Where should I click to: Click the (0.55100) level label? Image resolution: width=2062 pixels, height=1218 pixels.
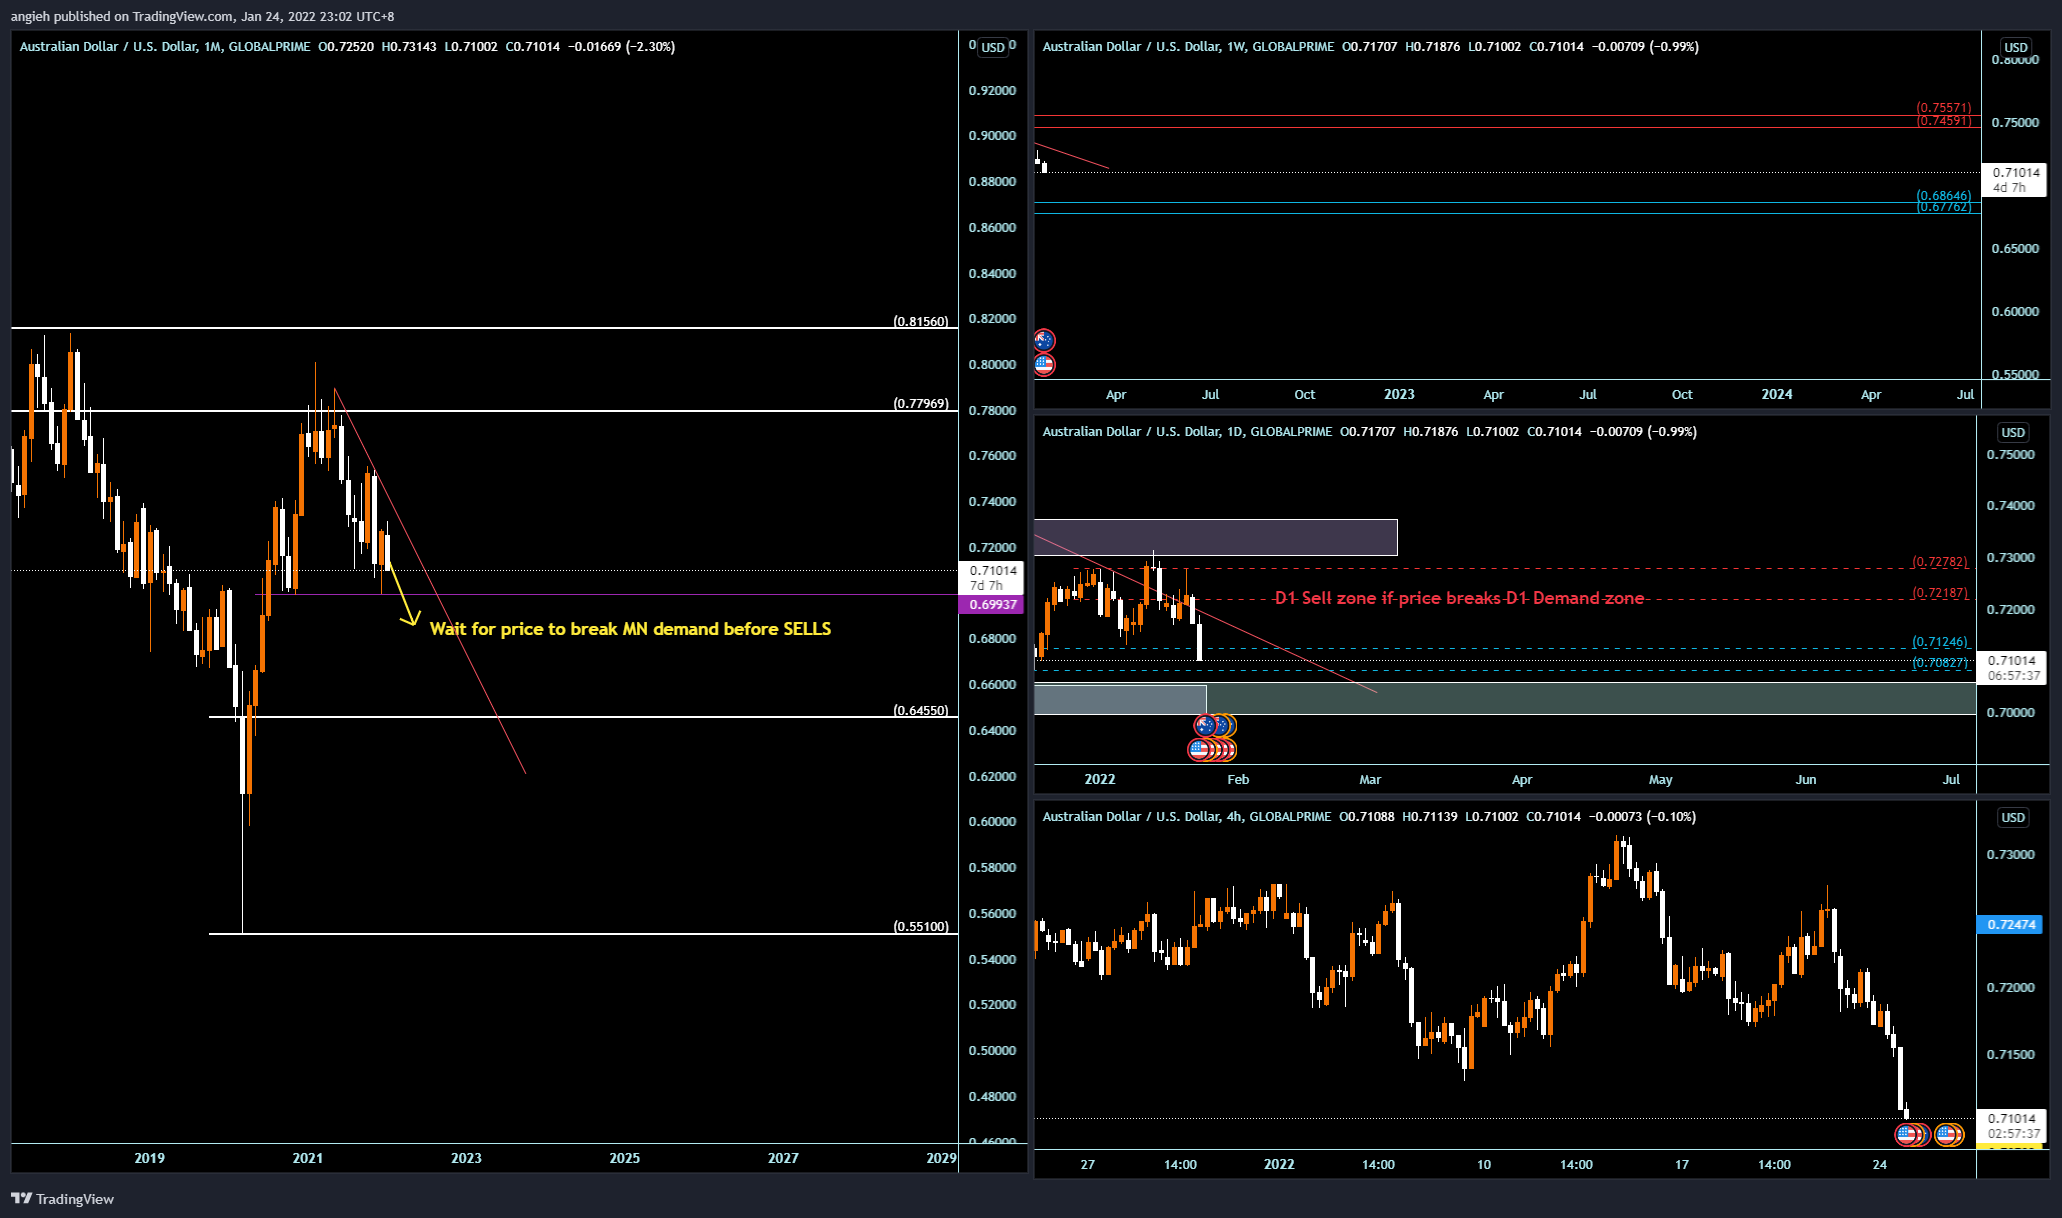921,926
